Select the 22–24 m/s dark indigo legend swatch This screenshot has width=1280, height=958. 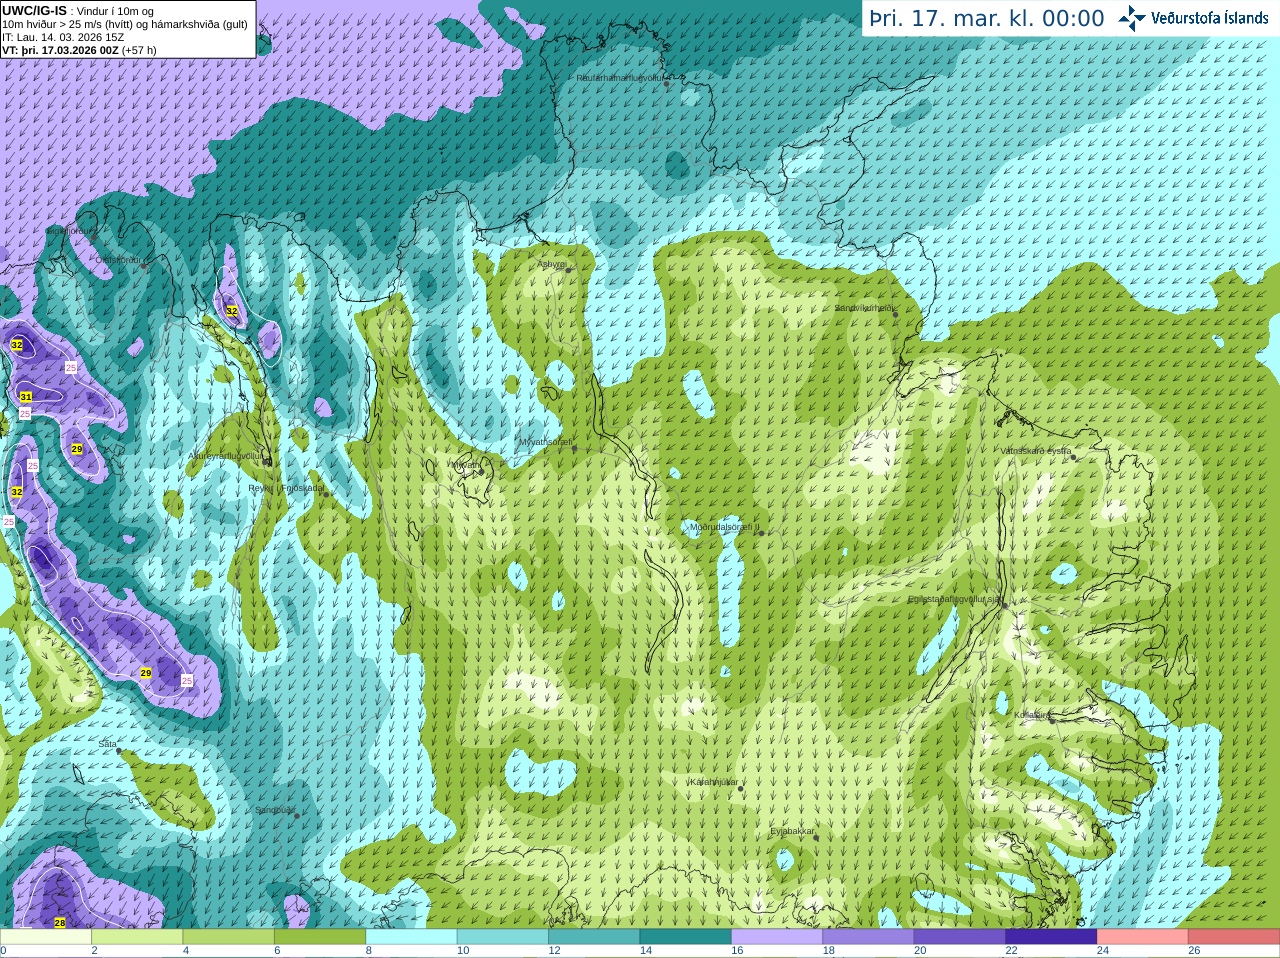tap(1052, 937)
